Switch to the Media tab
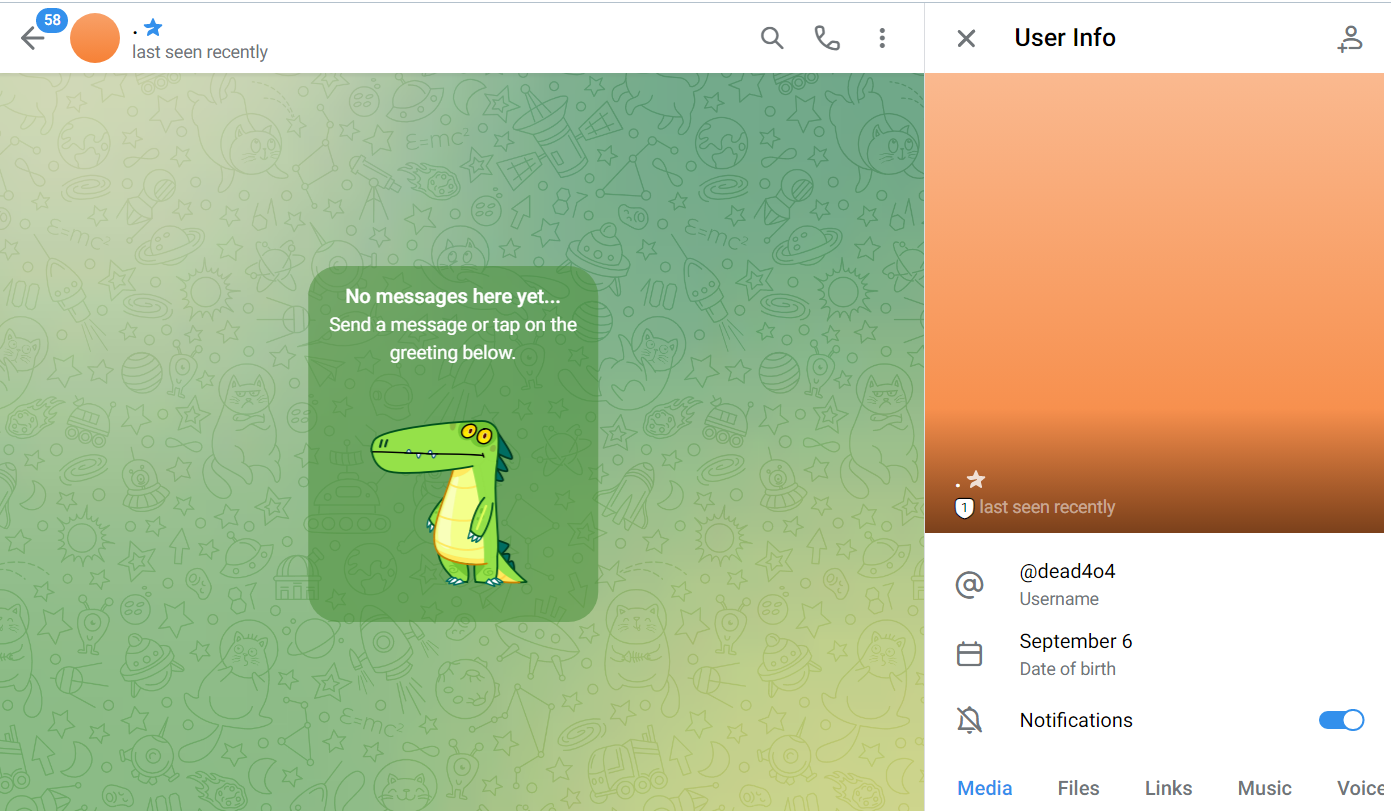Image resolution: width=1391 pixels, height=811 pixels. click(x=984, y=788)
